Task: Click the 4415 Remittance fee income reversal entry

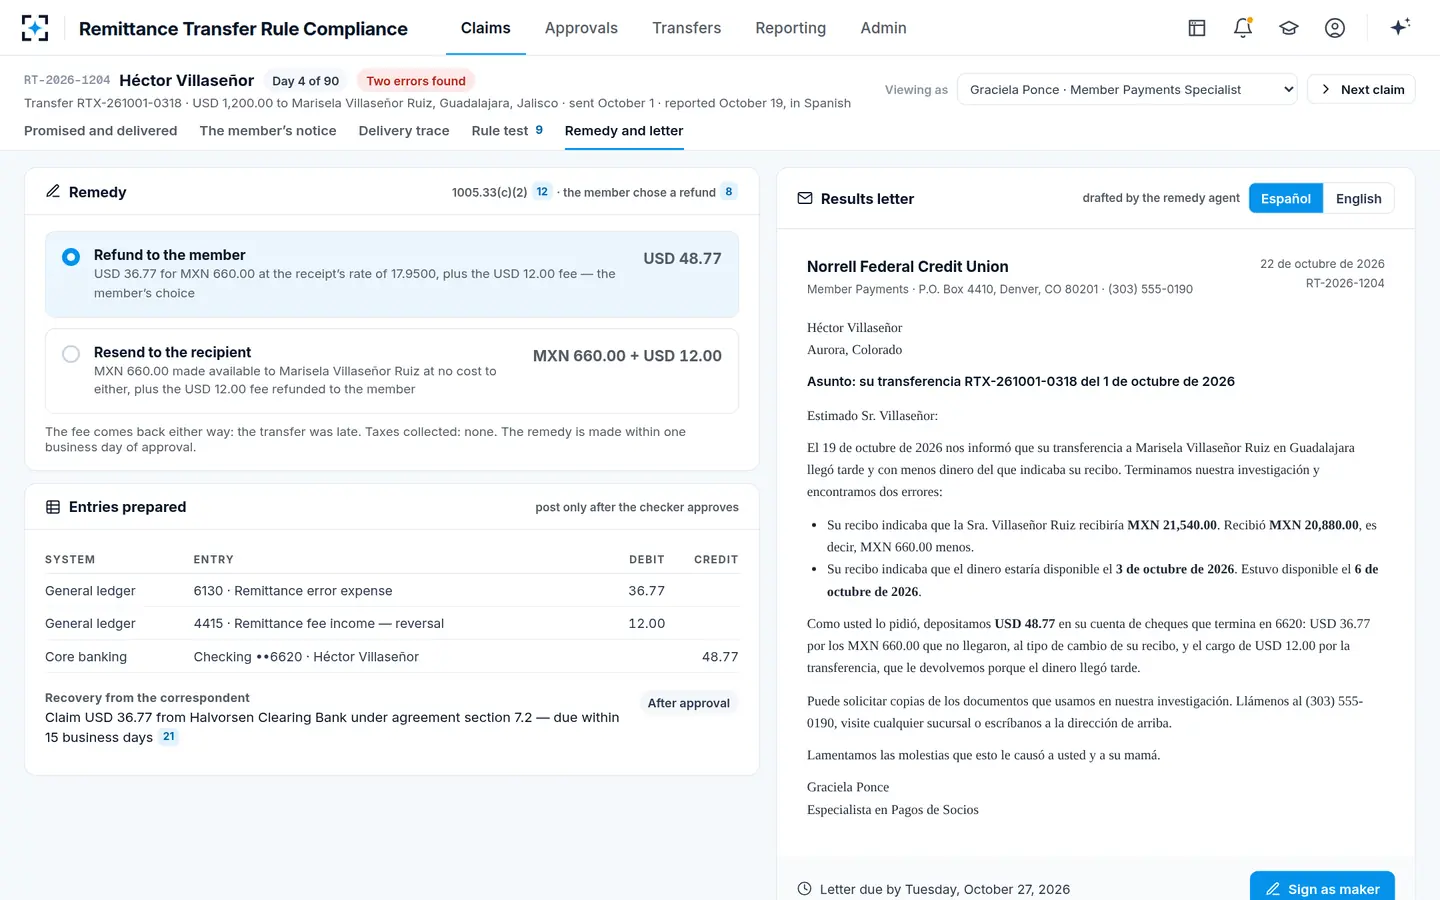Action: click(x=319, y=623)
